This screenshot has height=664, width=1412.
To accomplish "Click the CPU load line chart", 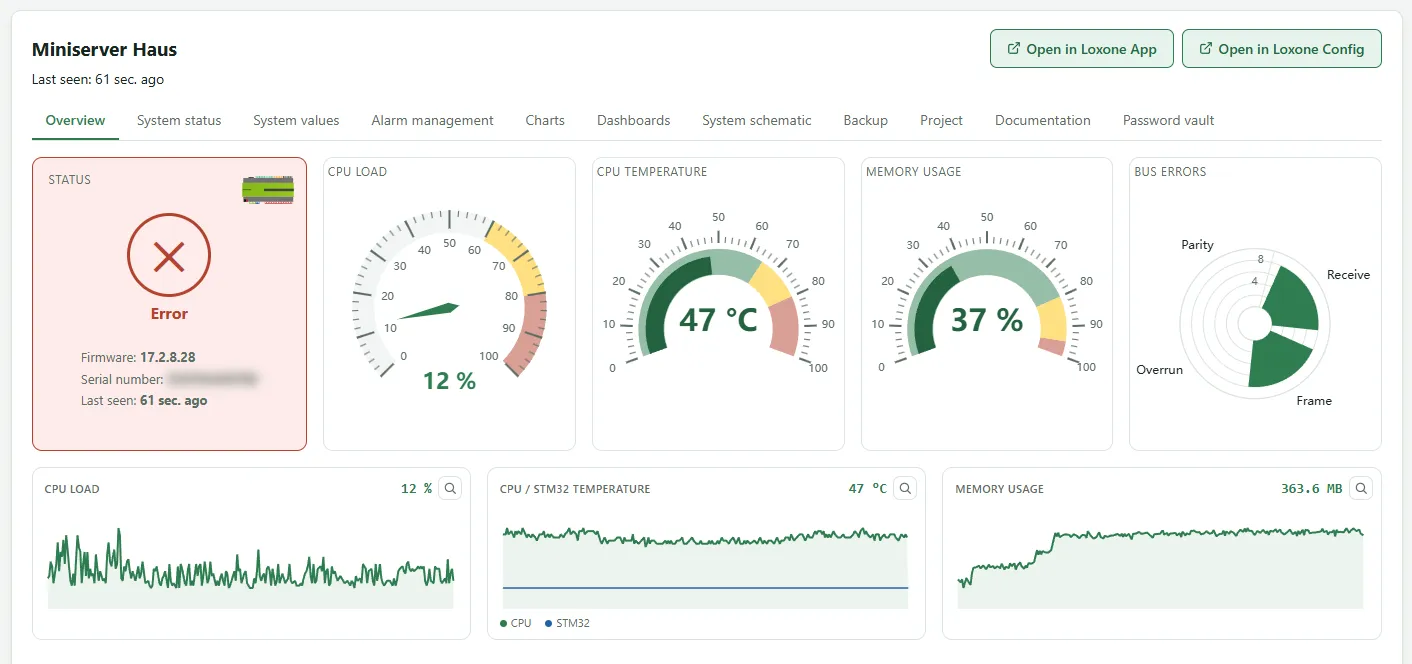I will (x=251, y=567).
